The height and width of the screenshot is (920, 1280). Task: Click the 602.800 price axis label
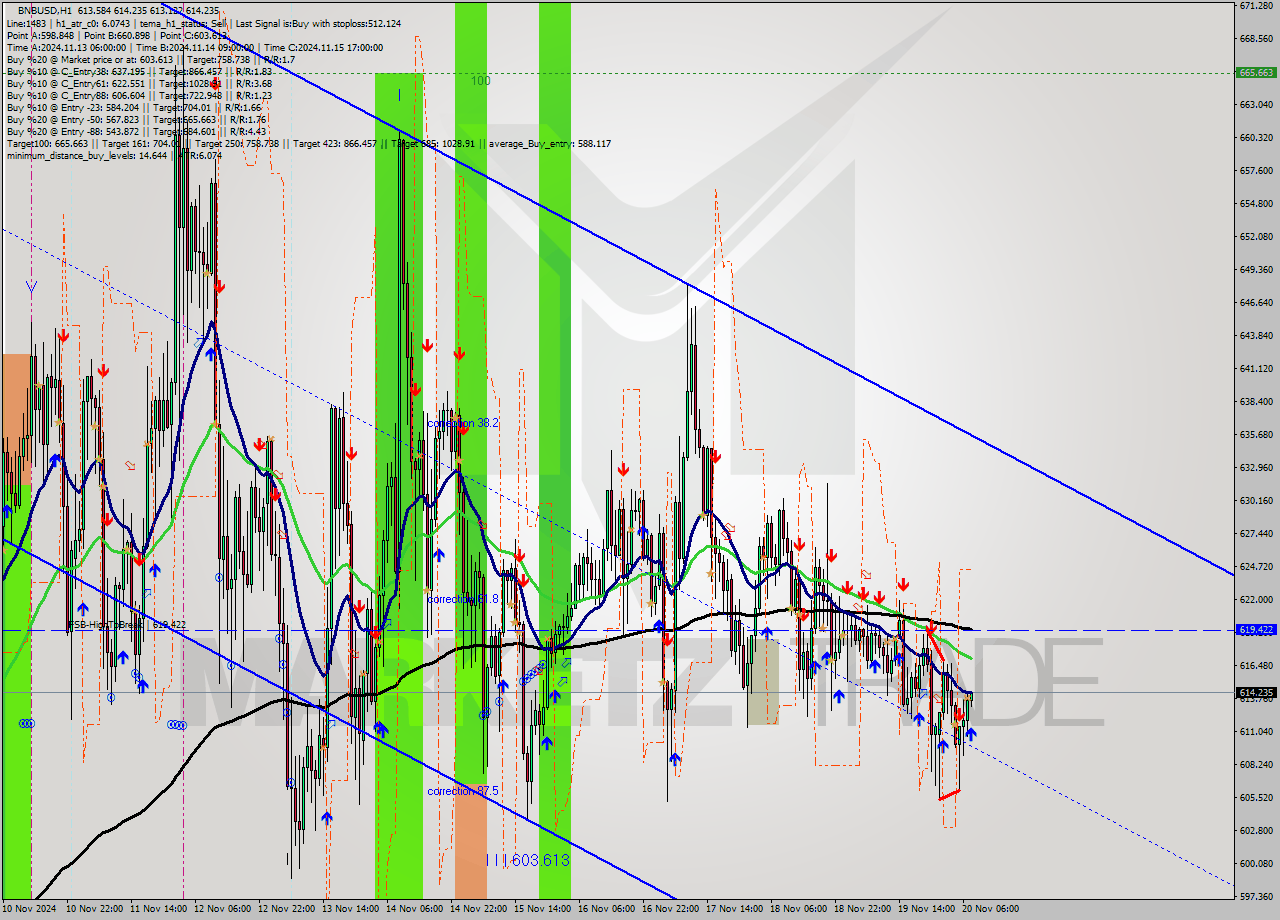[x=1256, y=830]
